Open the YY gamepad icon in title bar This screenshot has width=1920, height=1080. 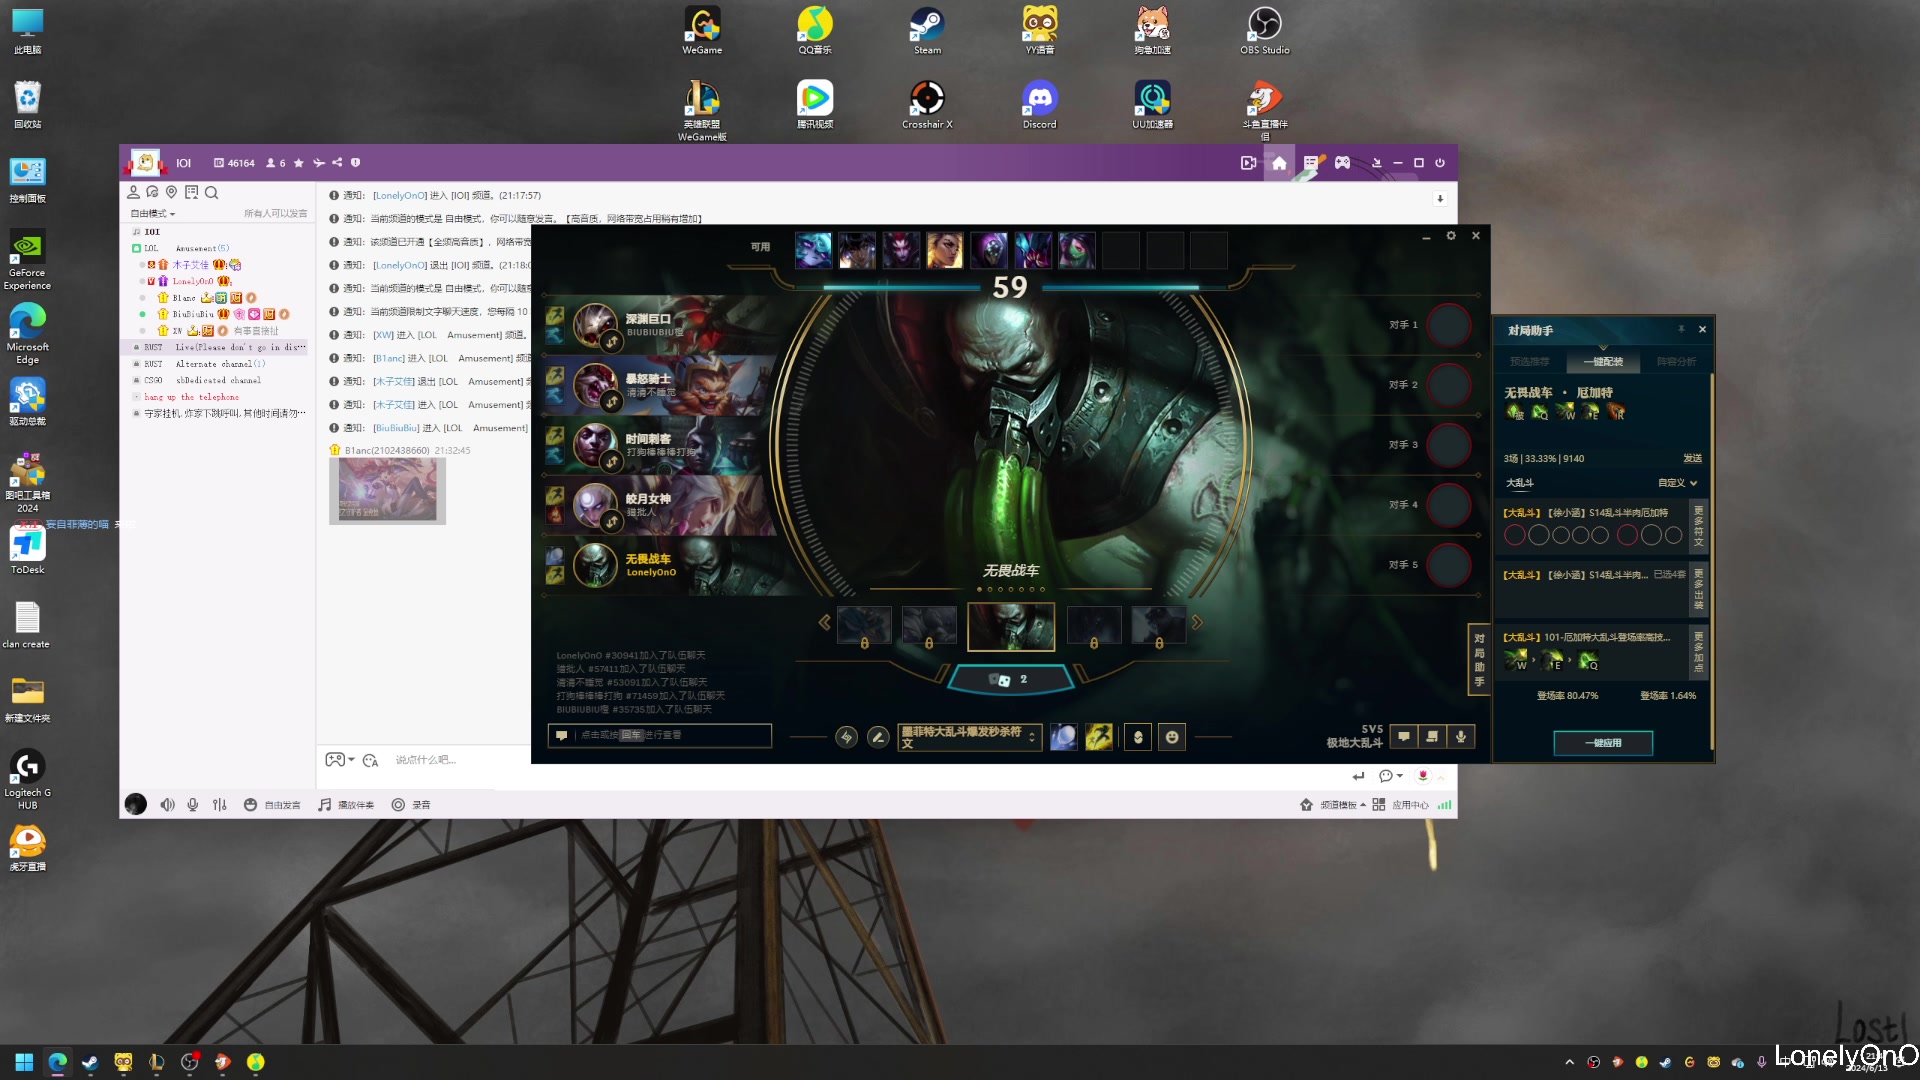tap(1342, 163)
